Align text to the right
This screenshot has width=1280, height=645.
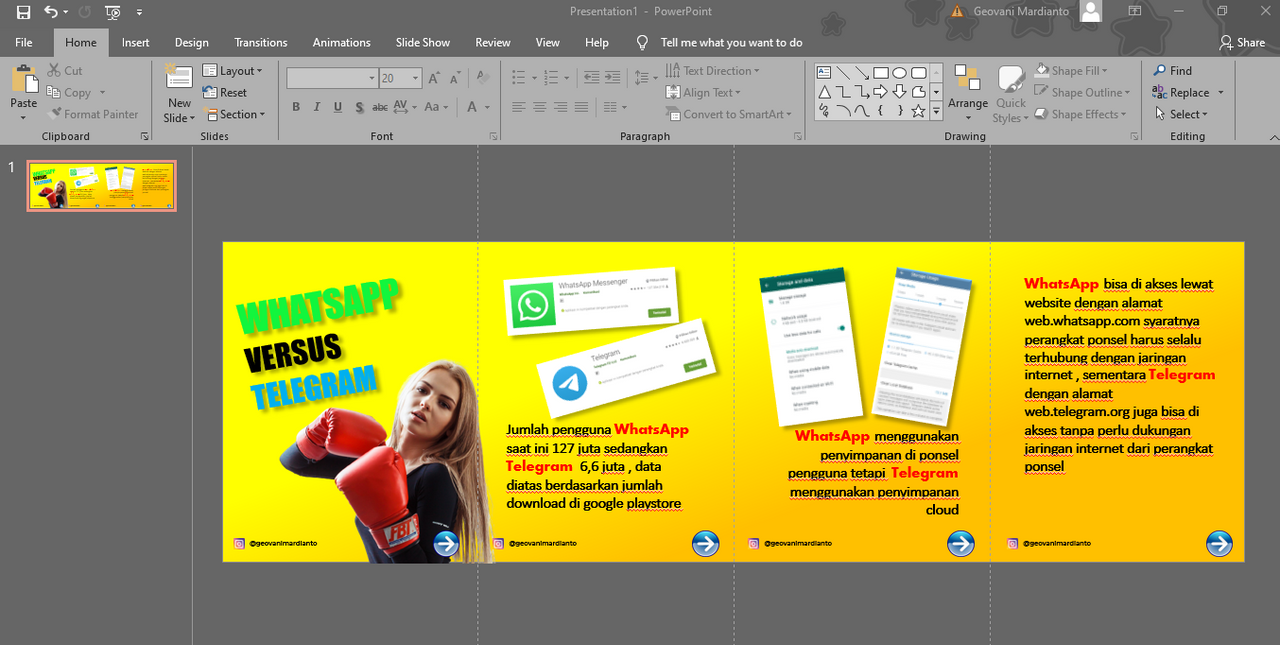tap(561, 107)
